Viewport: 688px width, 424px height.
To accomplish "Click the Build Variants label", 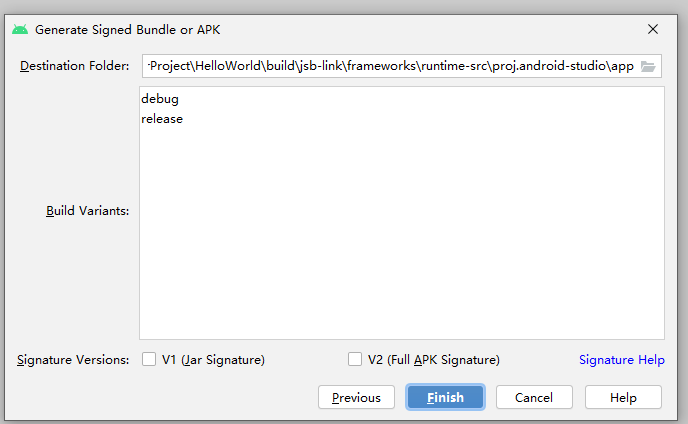I will [88, 211].
